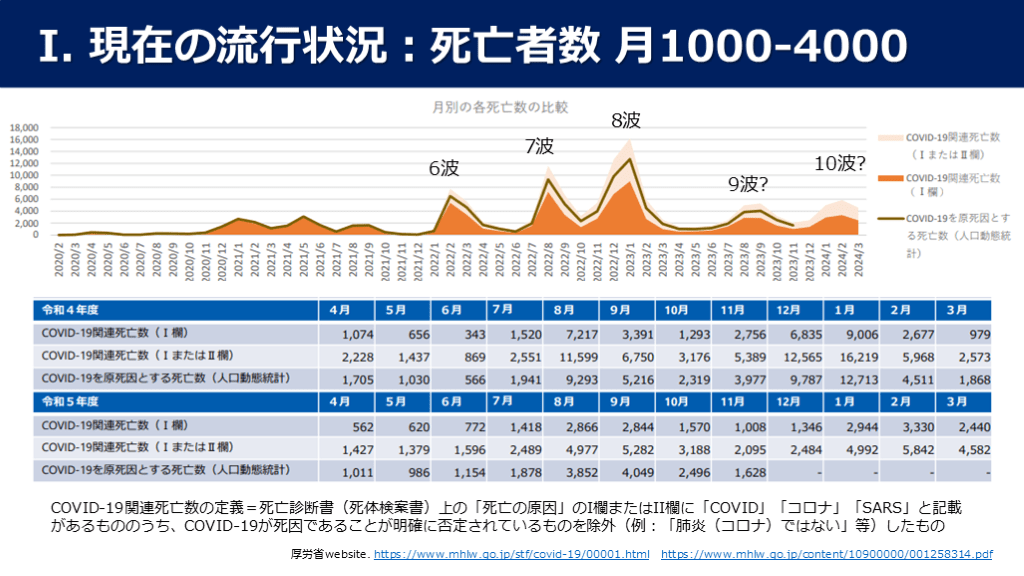Click the orange legend swatch for I欄 deaths
The image size is (1024, 576).
point(886,177)
